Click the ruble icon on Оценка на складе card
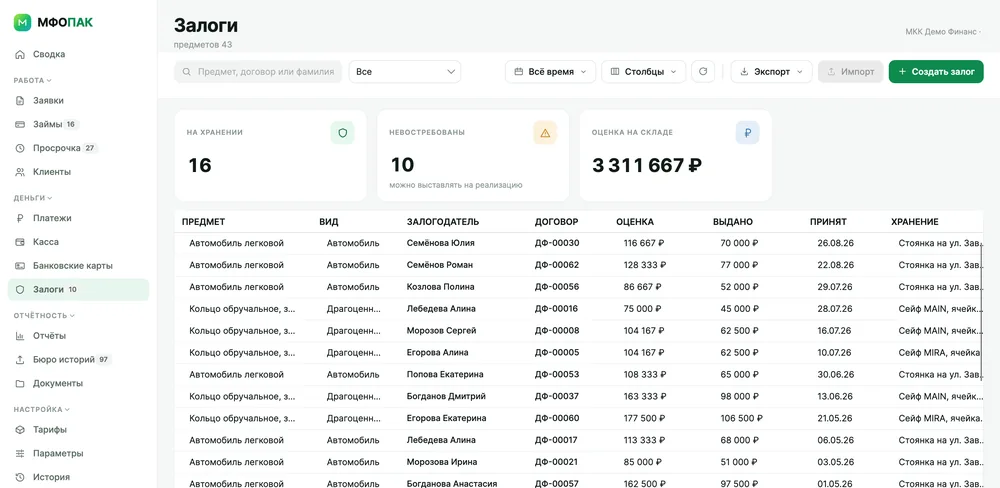Image resolution: width=1000 pixels, height=488 pixels. [x=747, y=133]
